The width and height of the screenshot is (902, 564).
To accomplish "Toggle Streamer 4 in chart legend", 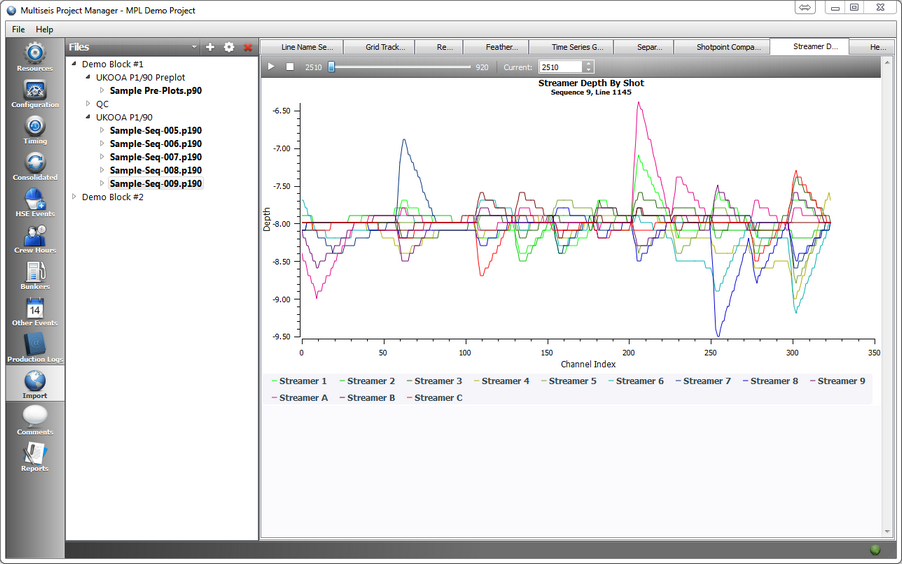I will [x=502, y=381].
